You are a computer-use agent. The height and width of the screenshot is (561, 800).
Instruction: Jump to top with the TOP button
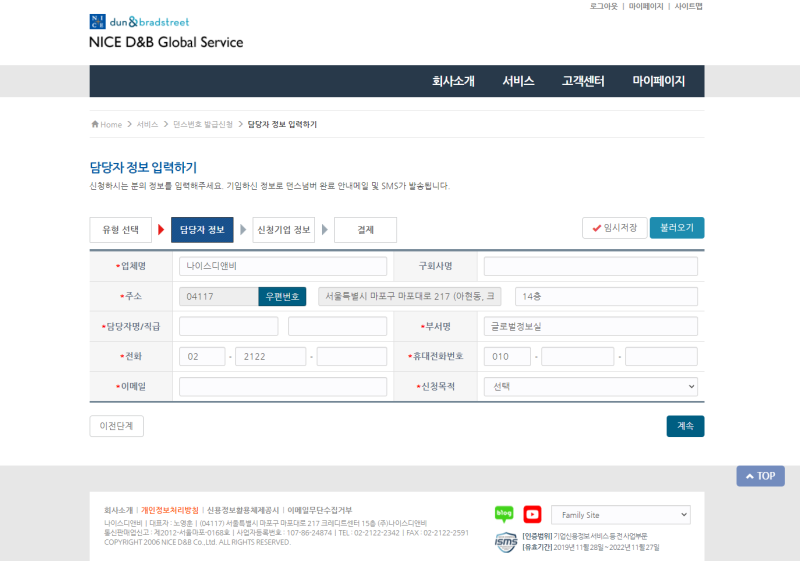click(x=760, y=476)
